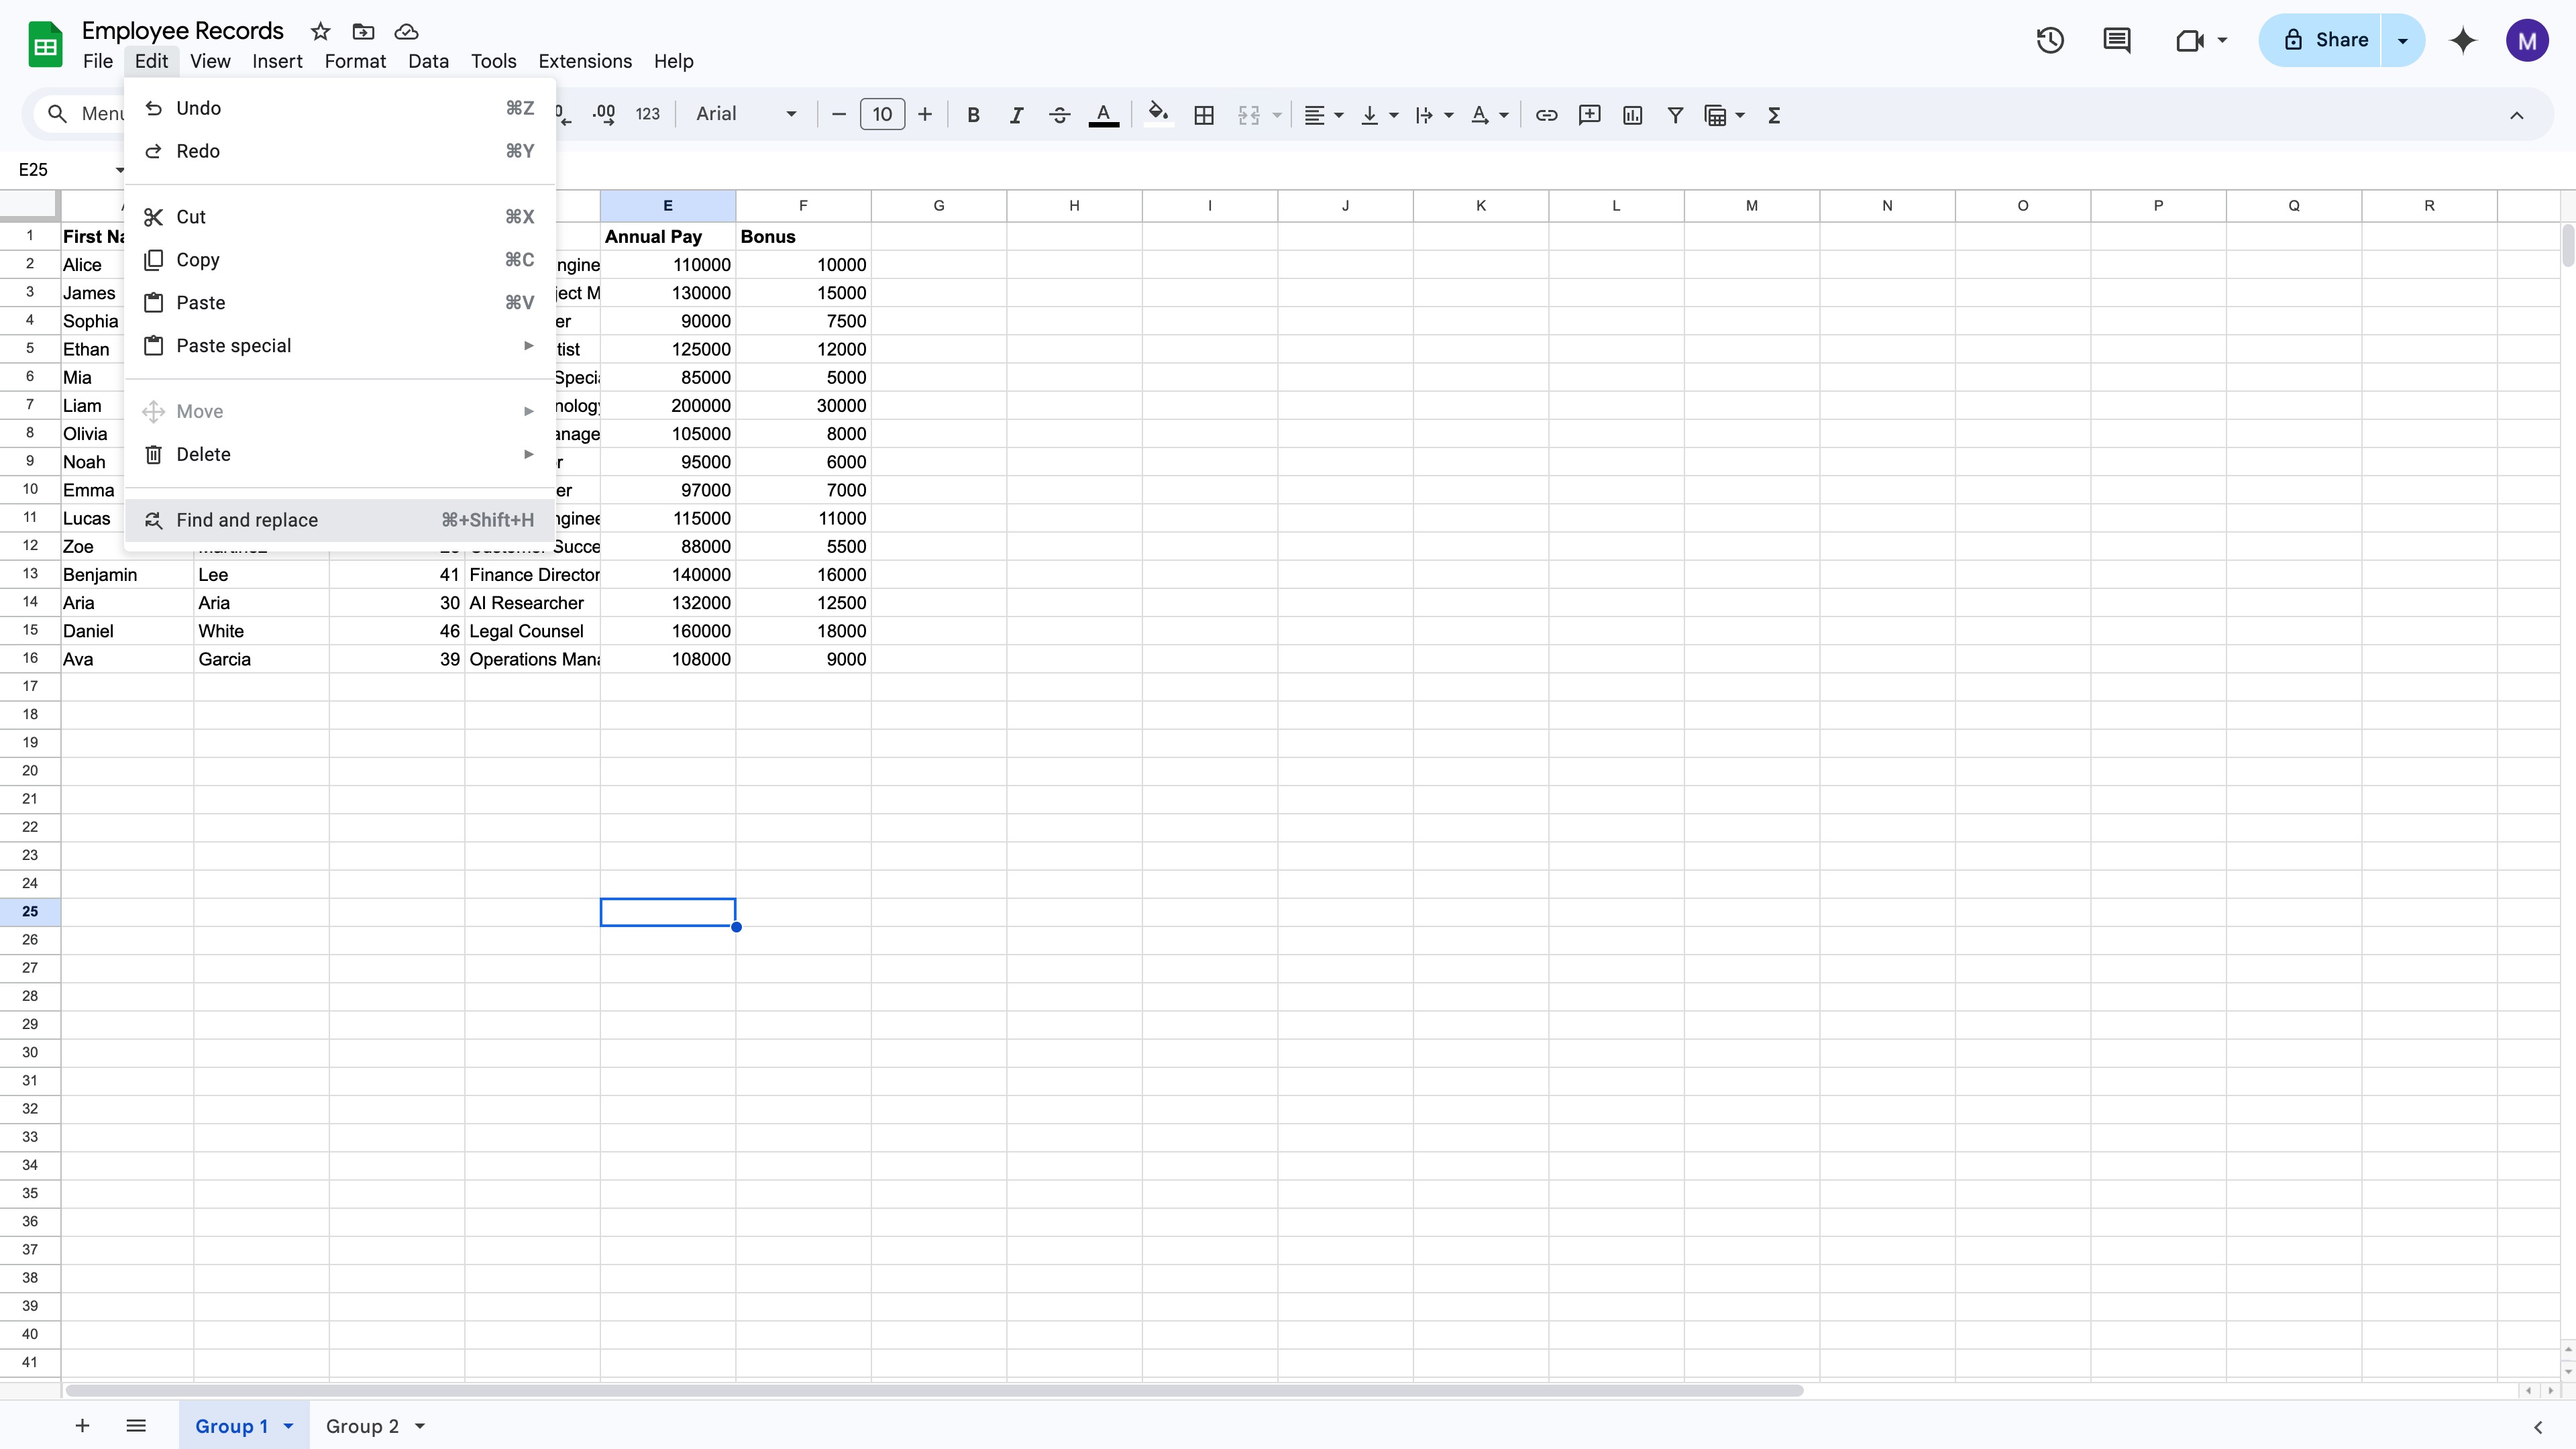2576x1449 pixels.
Task: Choose Copy in the Edit menu
Action: coord(339,260)
